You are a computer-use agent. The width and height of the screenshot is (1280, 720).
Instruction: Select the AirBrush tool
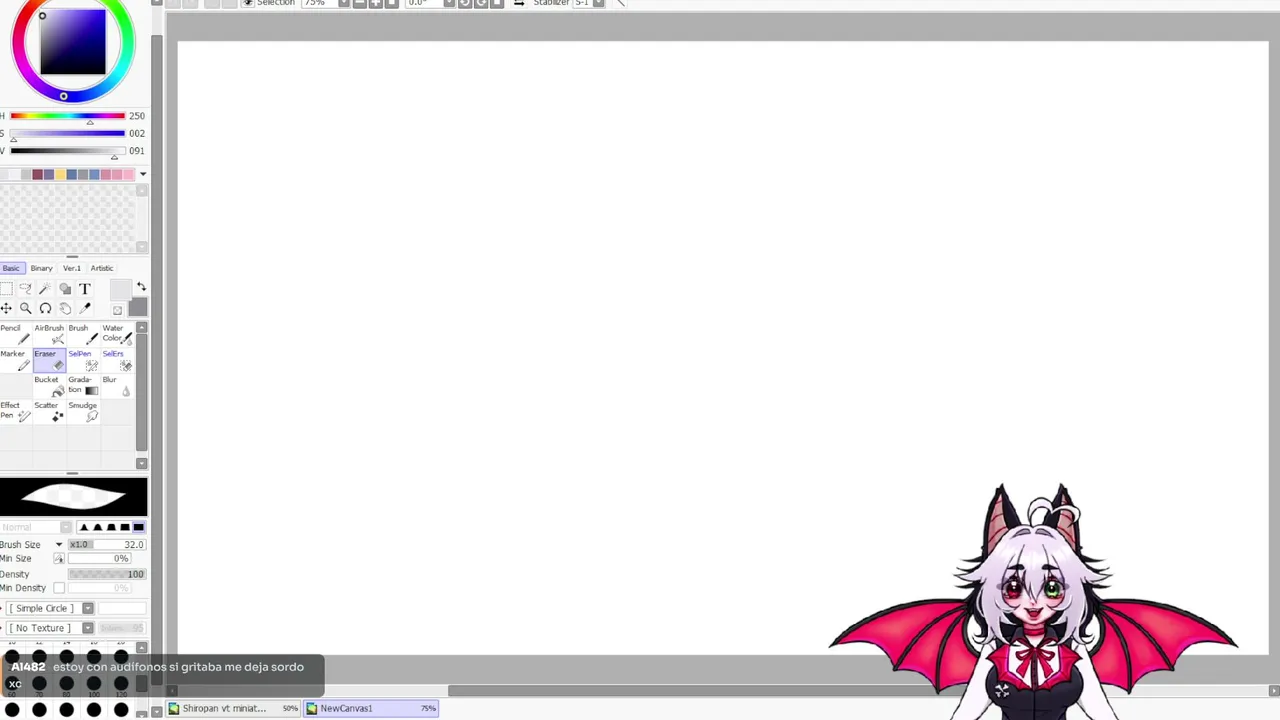point(49,334)
